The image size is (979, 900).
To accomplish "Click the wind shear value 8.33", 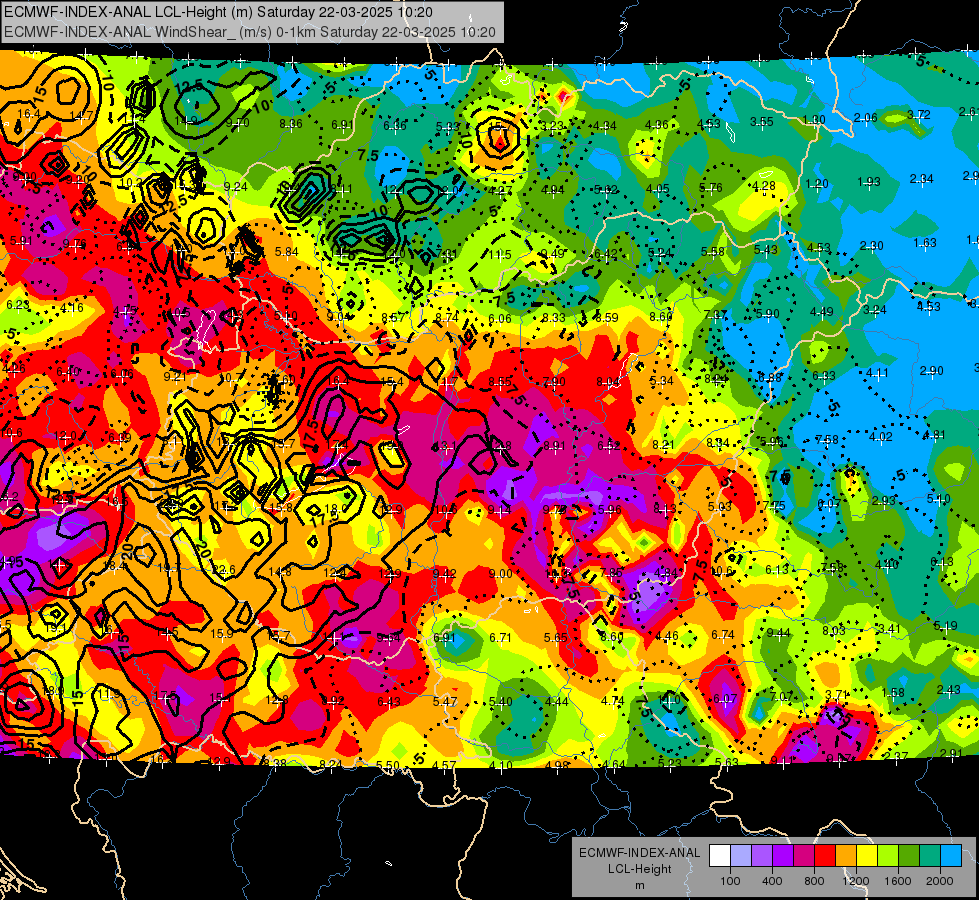I will pos(553,317).
